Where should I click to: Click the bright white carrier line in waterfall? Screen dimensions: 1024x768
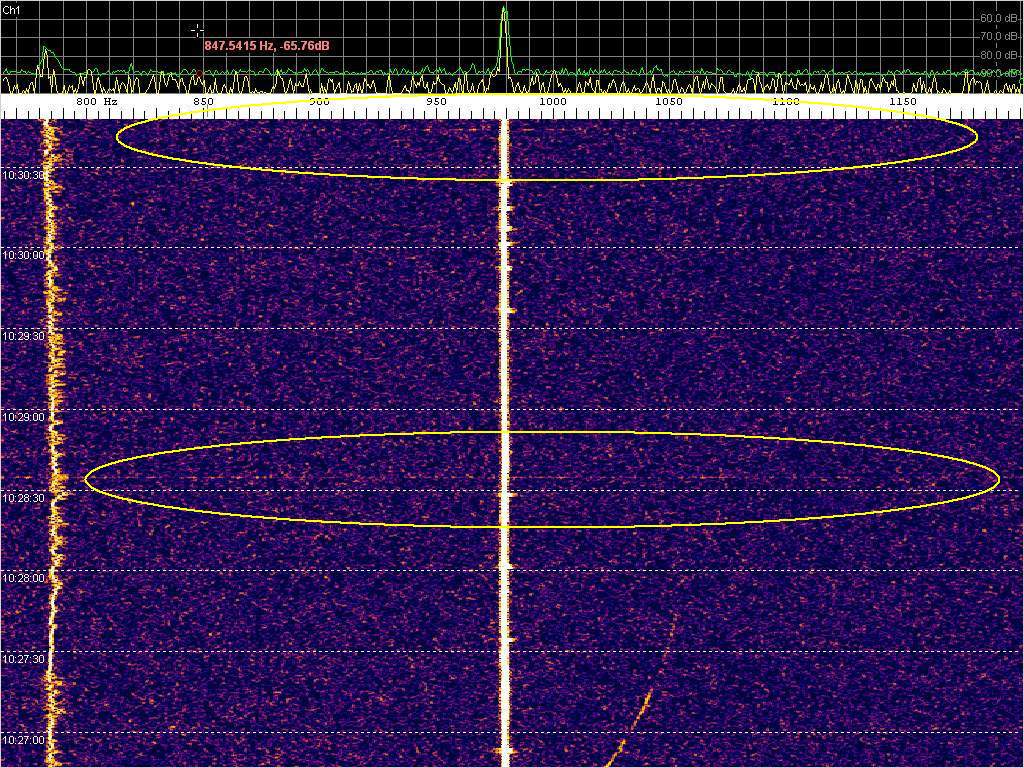505,400
